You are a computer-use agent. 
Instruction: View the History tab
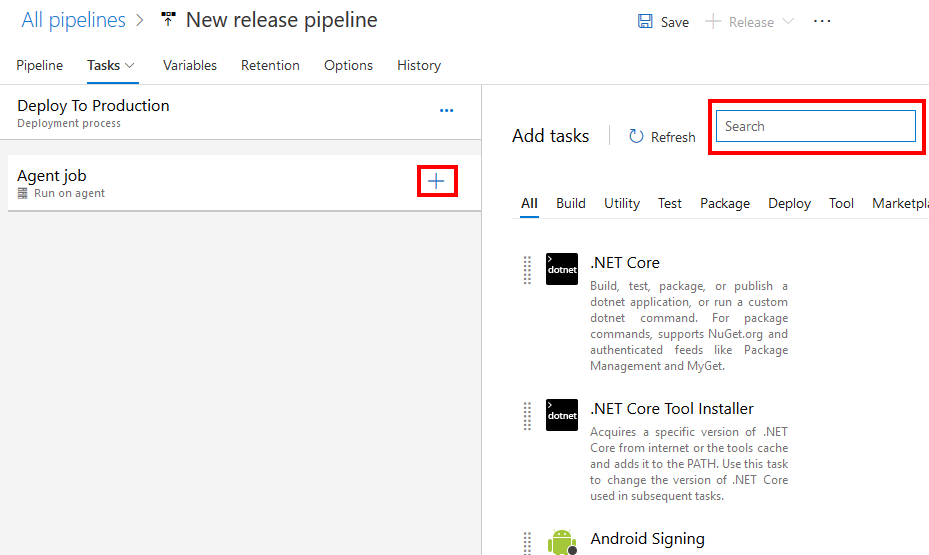point(419,65)
